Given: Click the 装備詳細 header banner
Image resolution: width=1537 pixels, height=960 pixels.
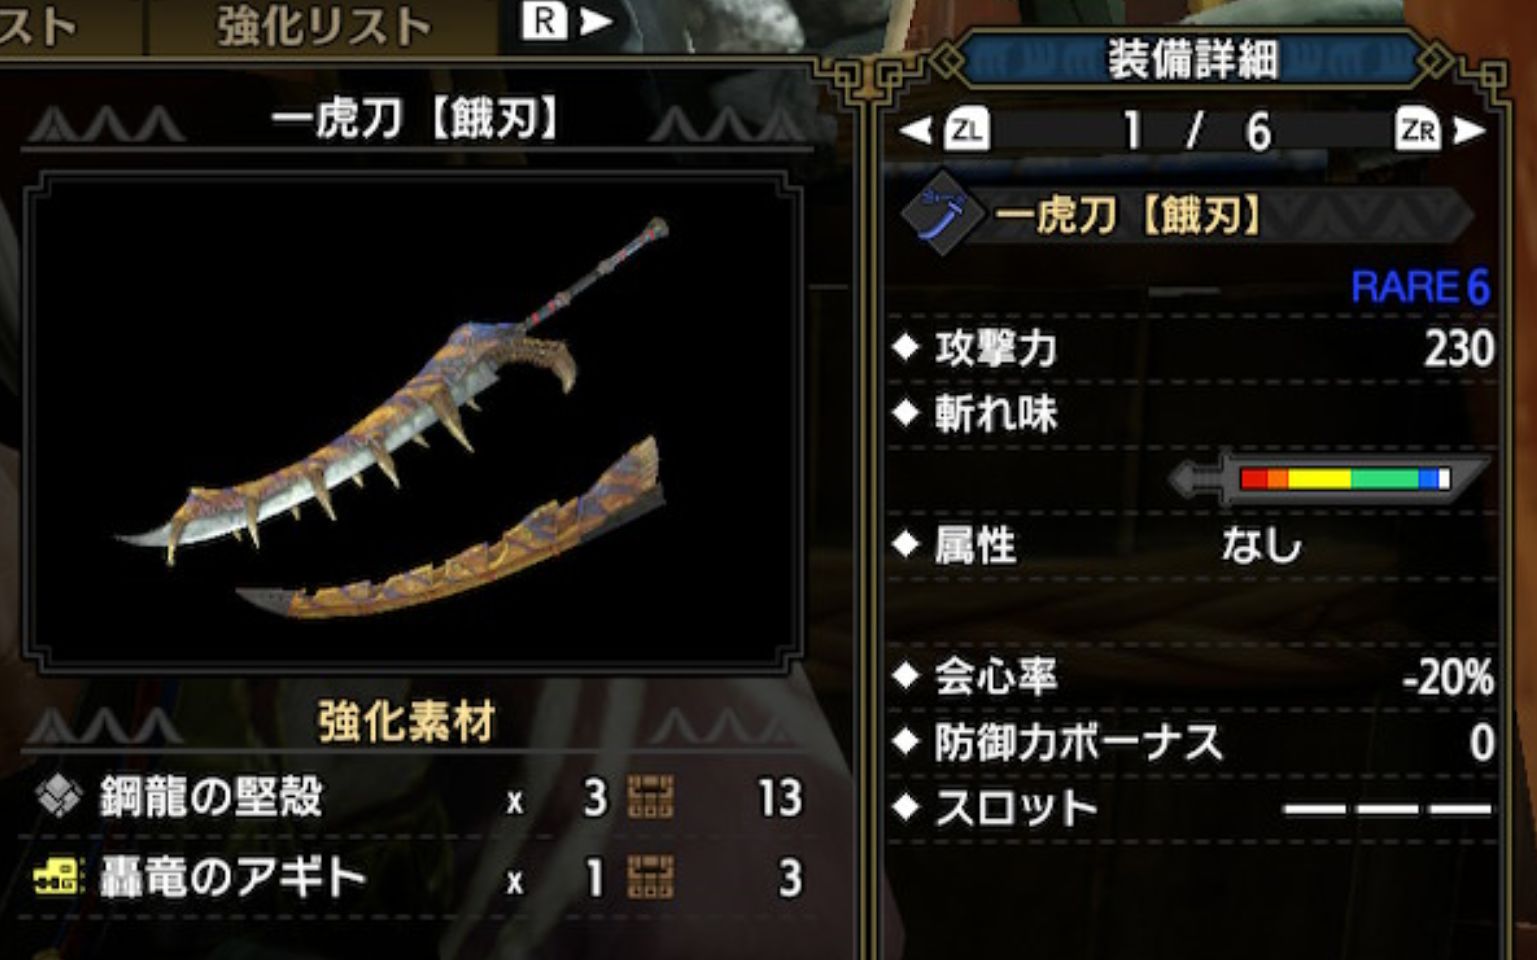Looking at the screenshot, I should point(1192,60).
